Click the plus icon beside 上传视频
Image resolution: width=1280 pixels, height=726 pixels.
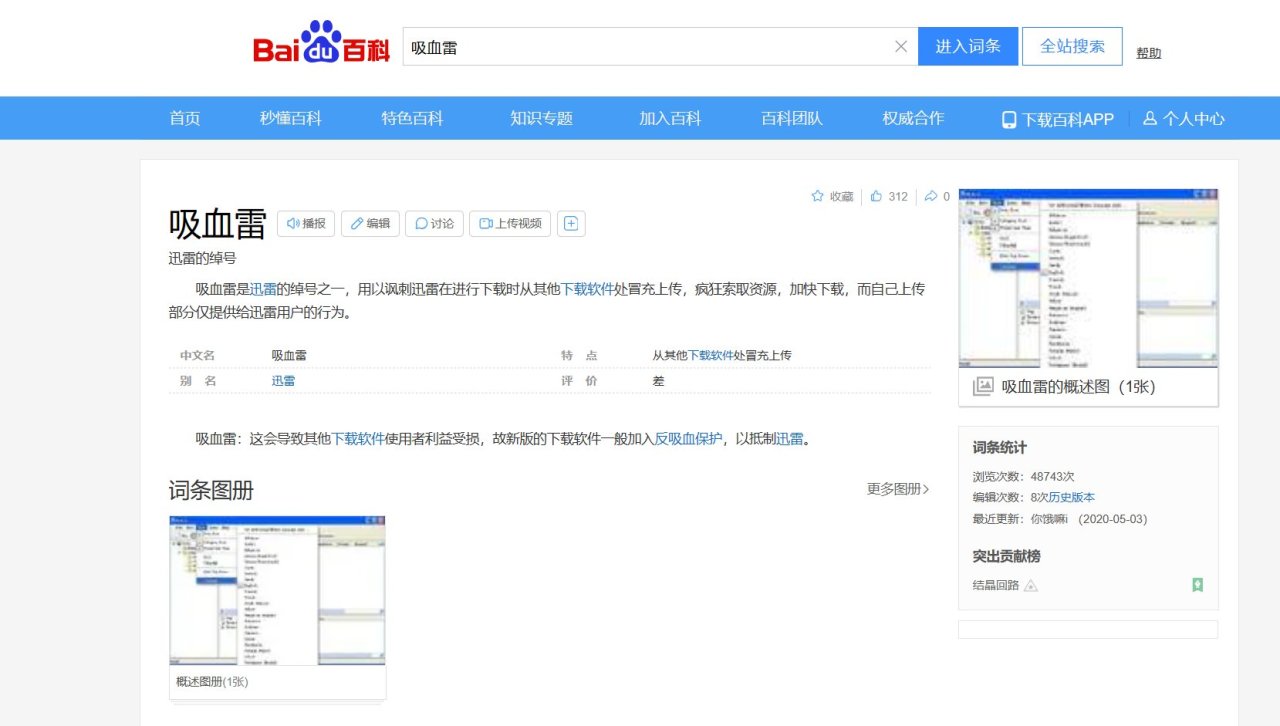pos(571,224)
